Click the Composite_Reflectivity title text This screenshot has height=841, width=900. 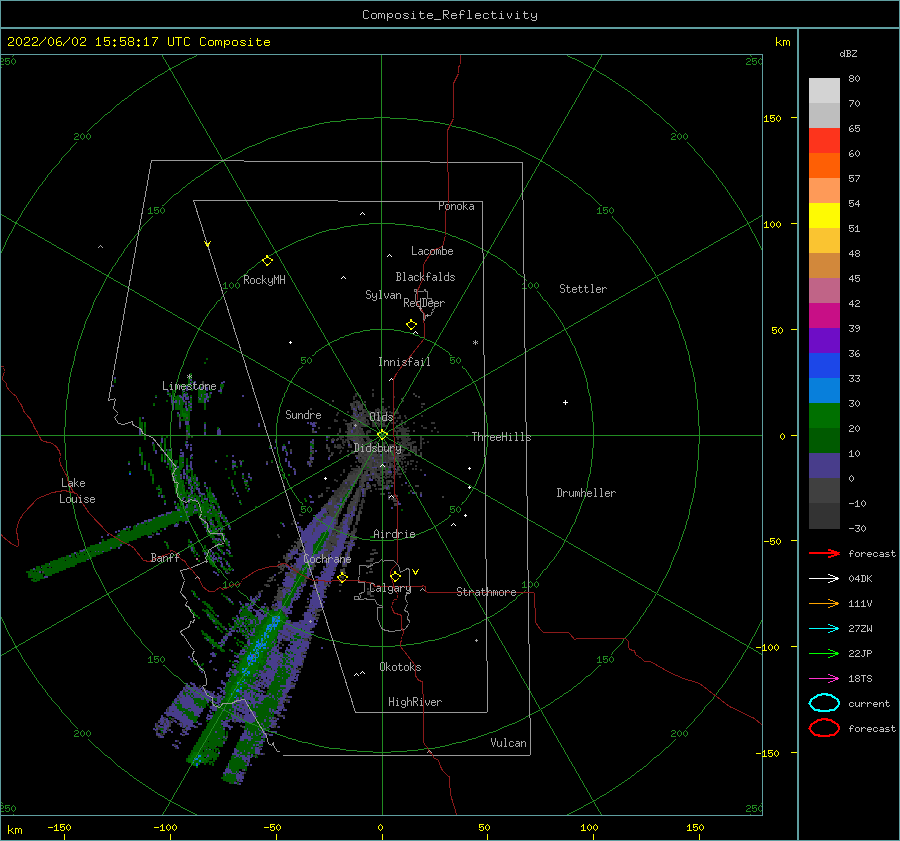pos(449,15)
